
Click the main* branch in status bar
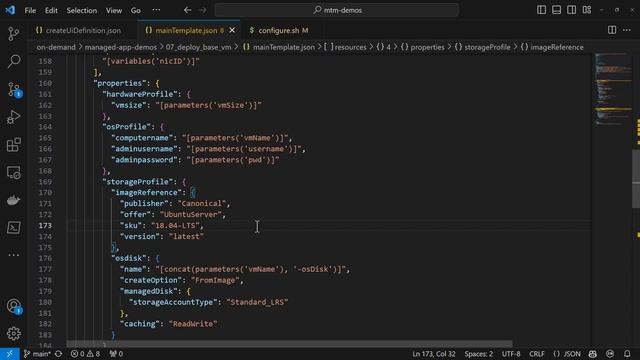point(37,354)
